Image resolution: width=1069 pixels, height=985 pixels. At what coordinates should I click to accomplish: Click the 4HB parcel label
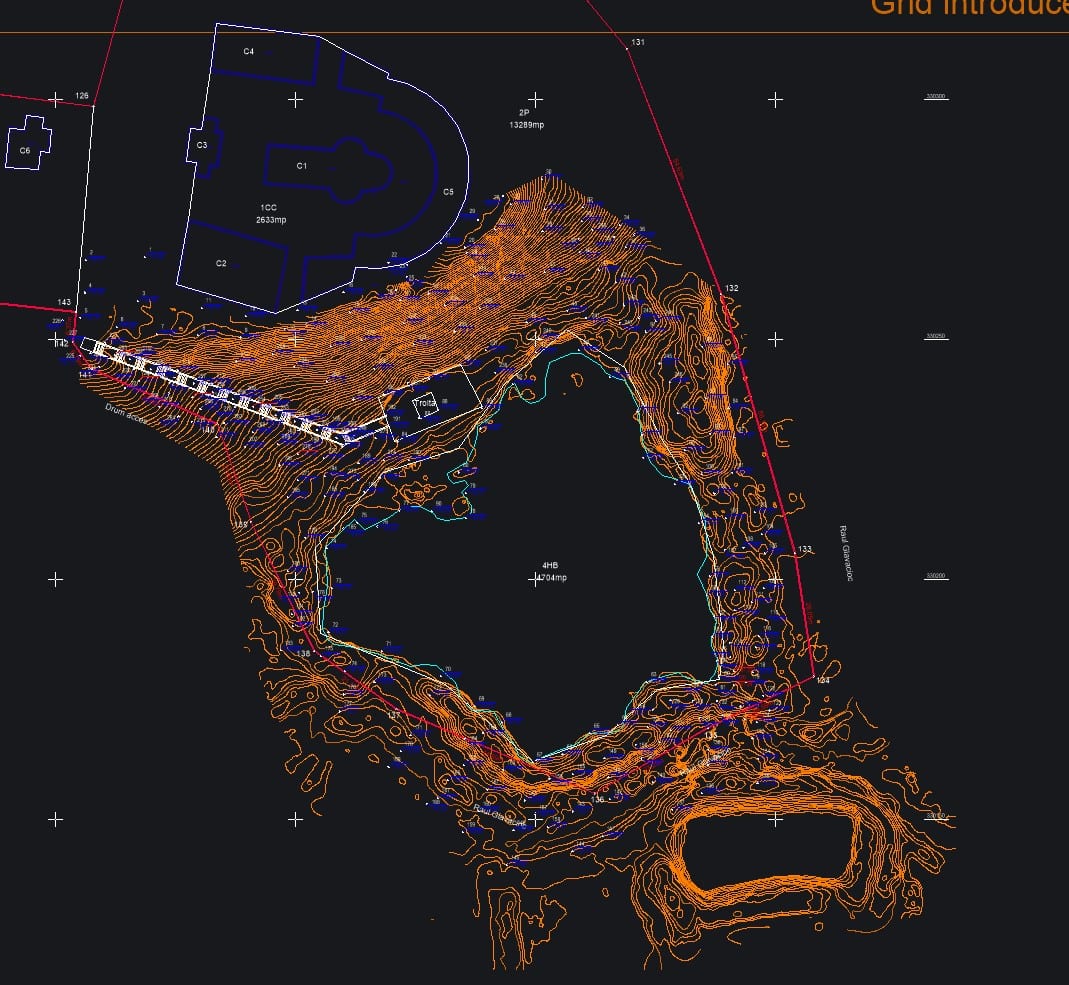(x=550, y=565)
